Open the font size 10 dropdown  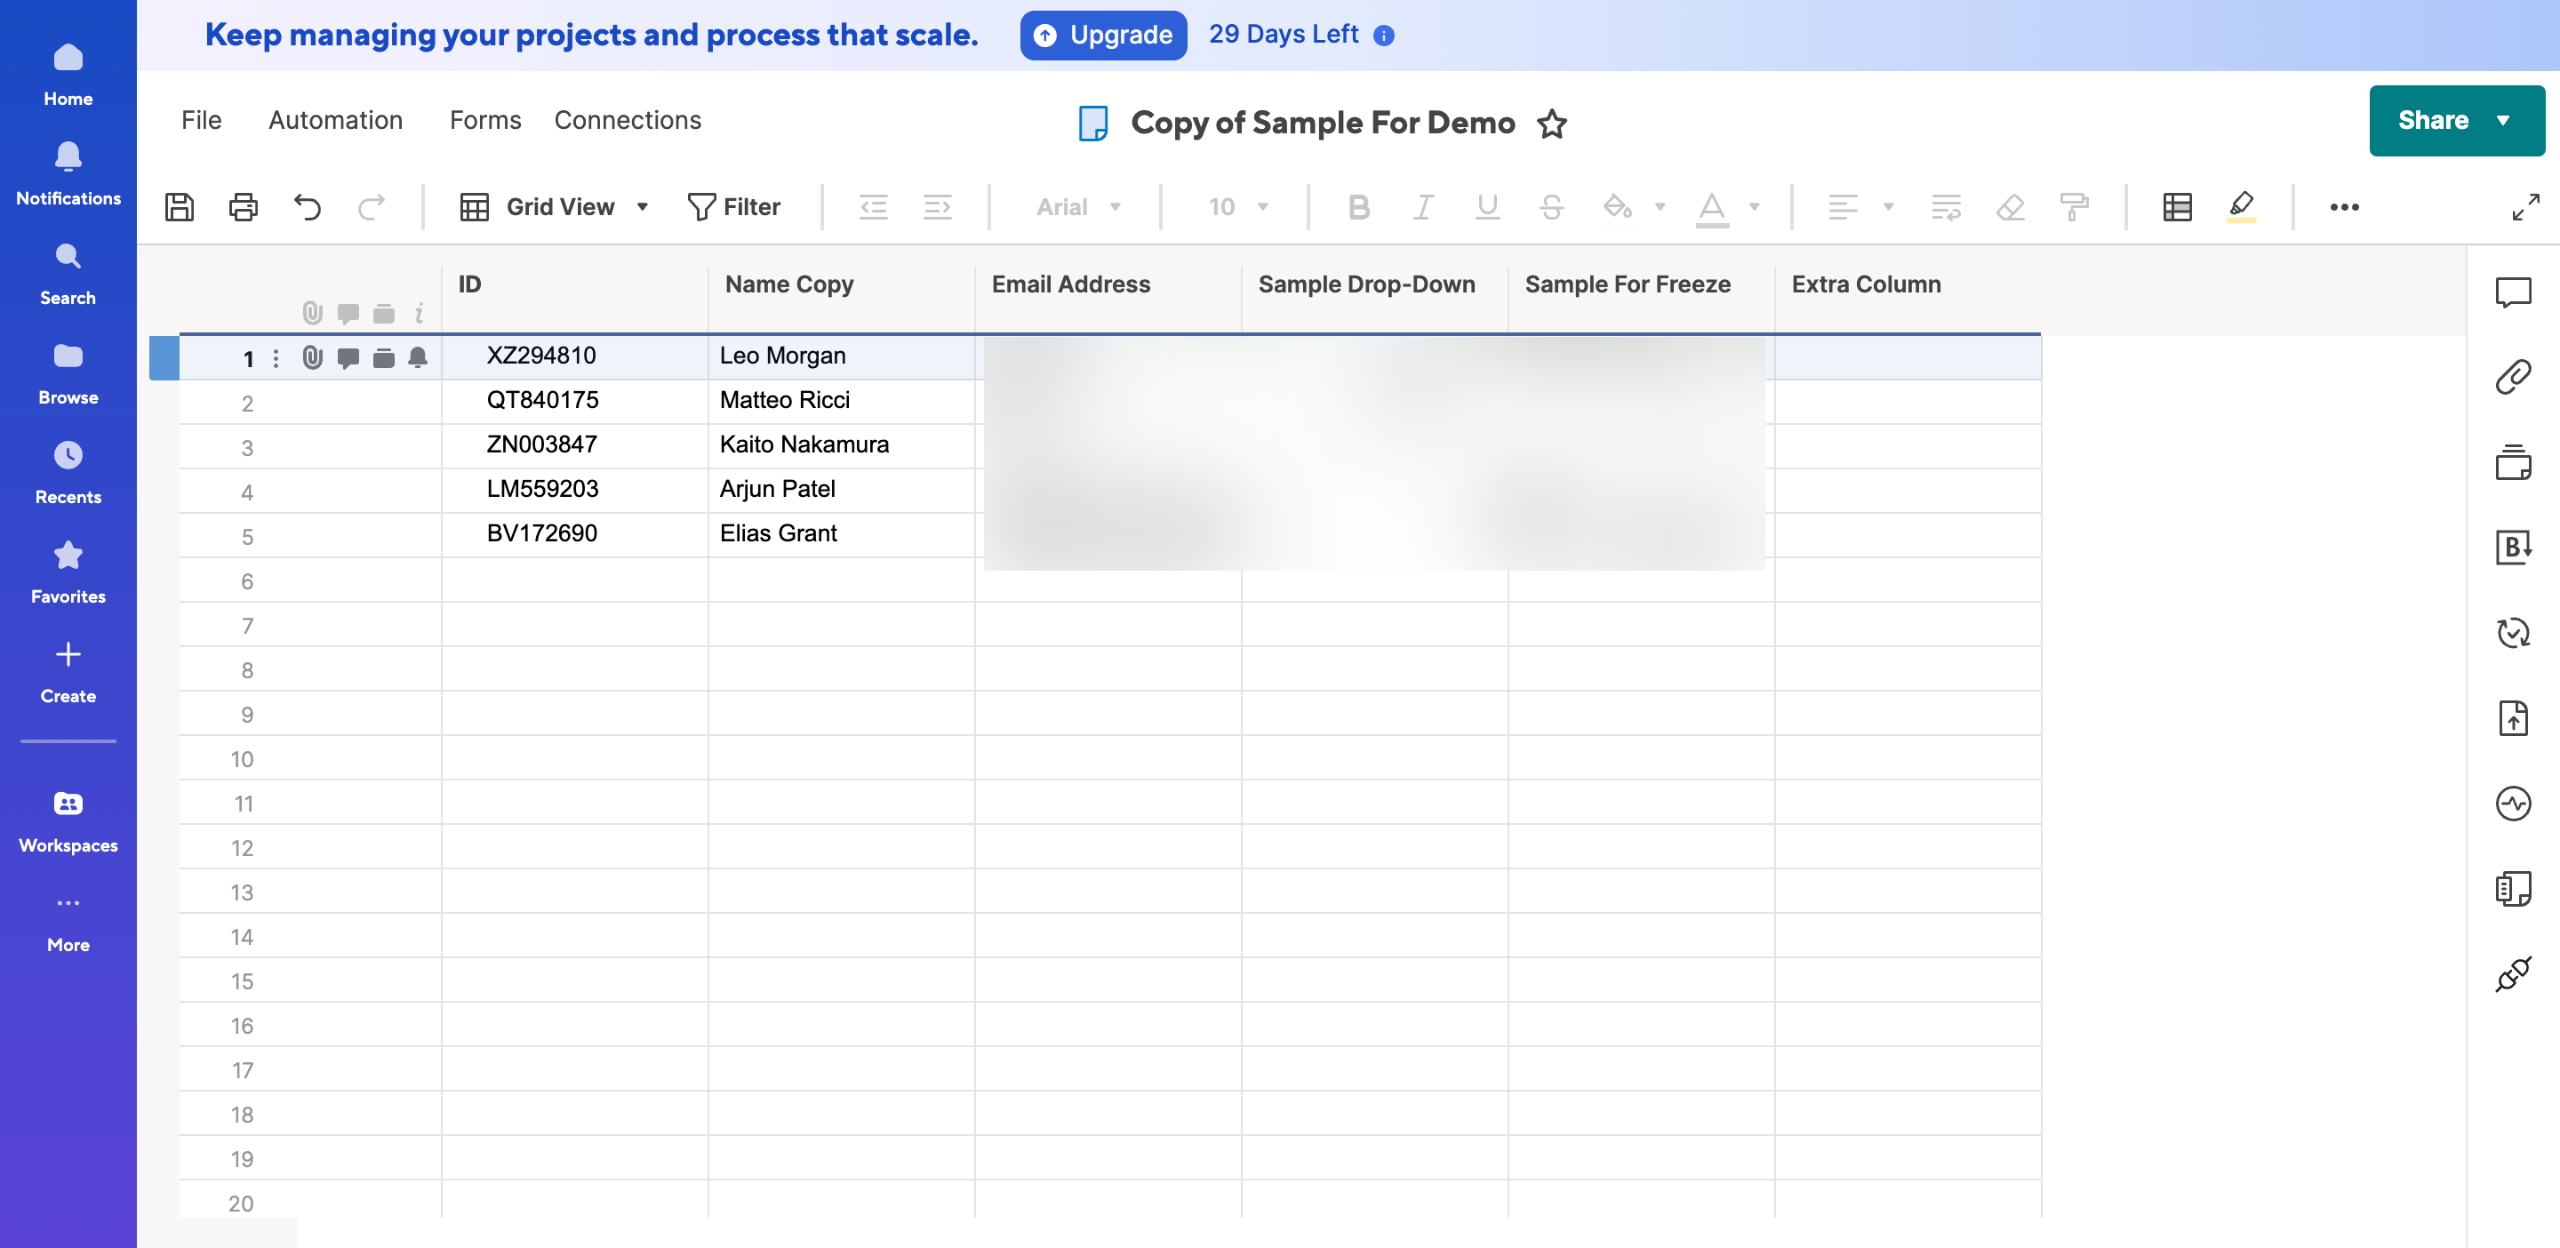[1238, 207]
